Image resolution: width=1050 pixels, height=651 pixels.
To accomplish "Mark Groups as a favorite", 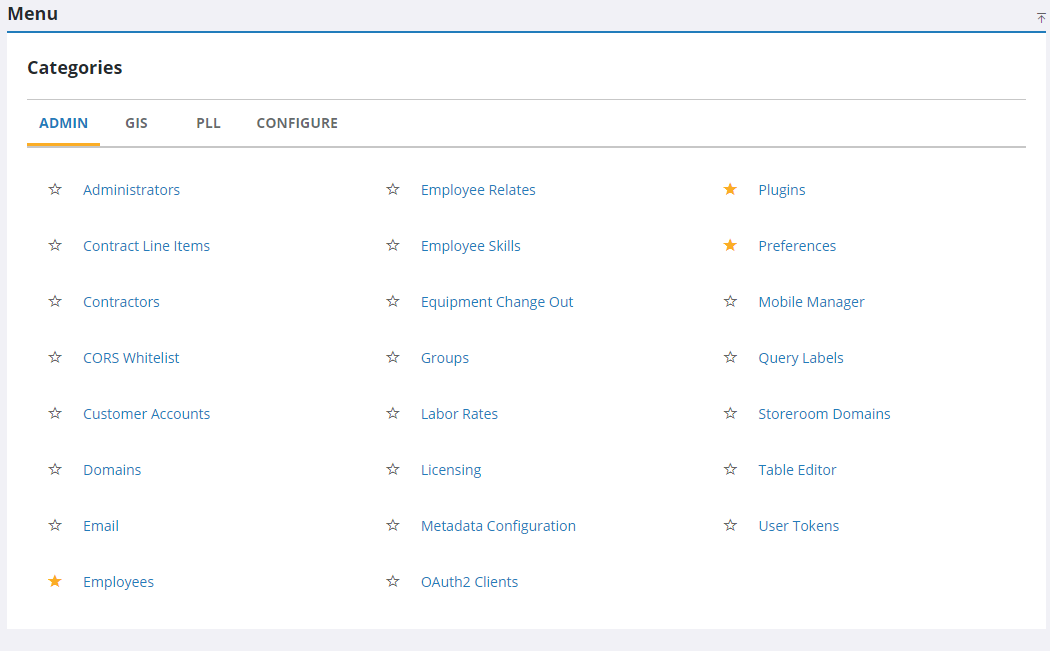I will pos(393,357).
